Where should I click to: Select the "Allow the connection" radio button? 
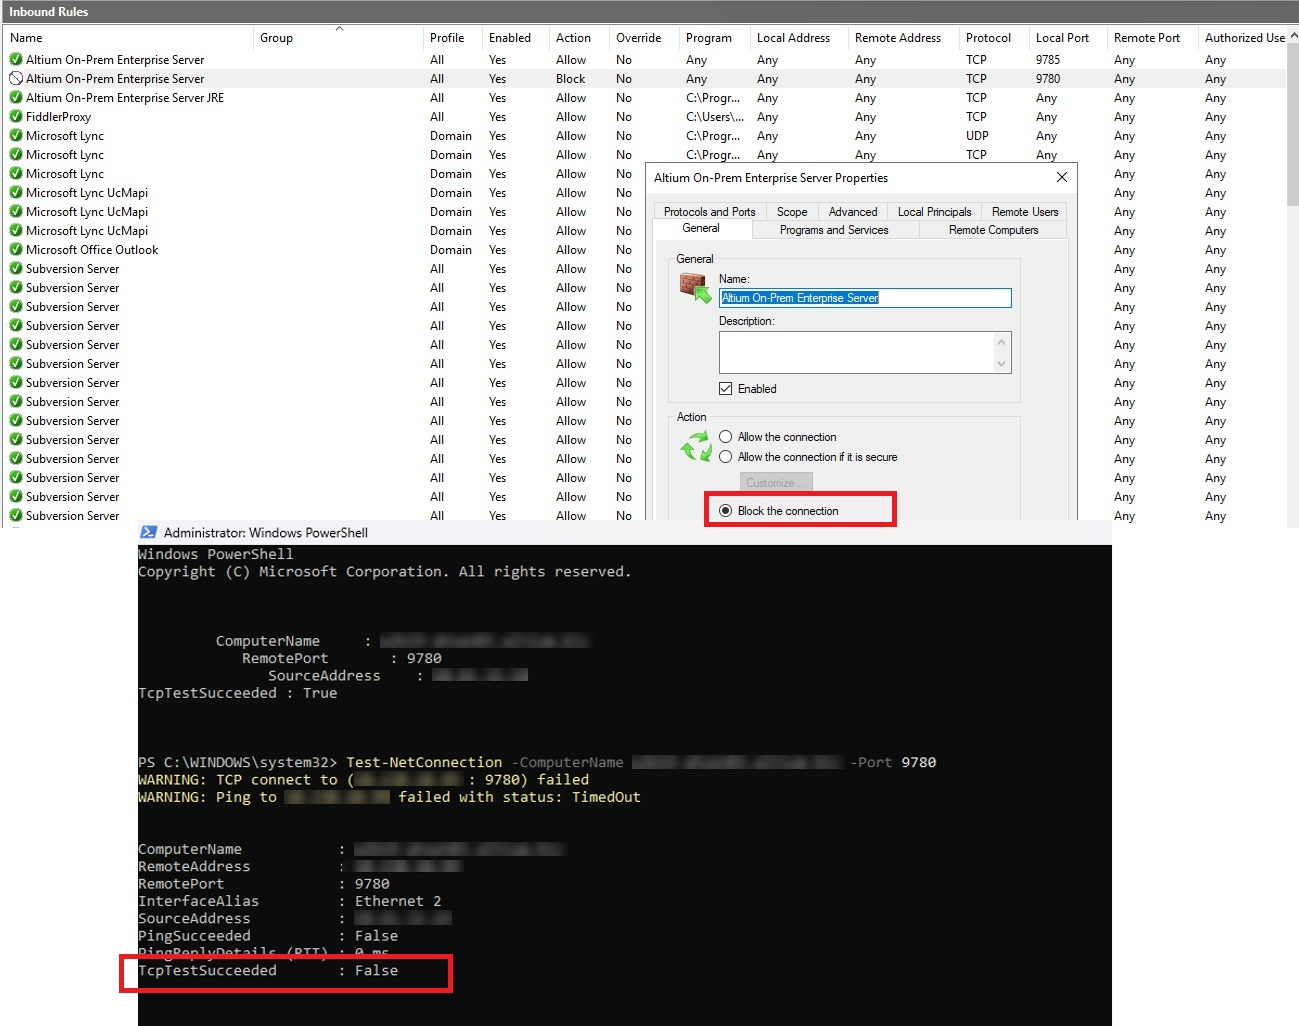click(x=726, y=437)
